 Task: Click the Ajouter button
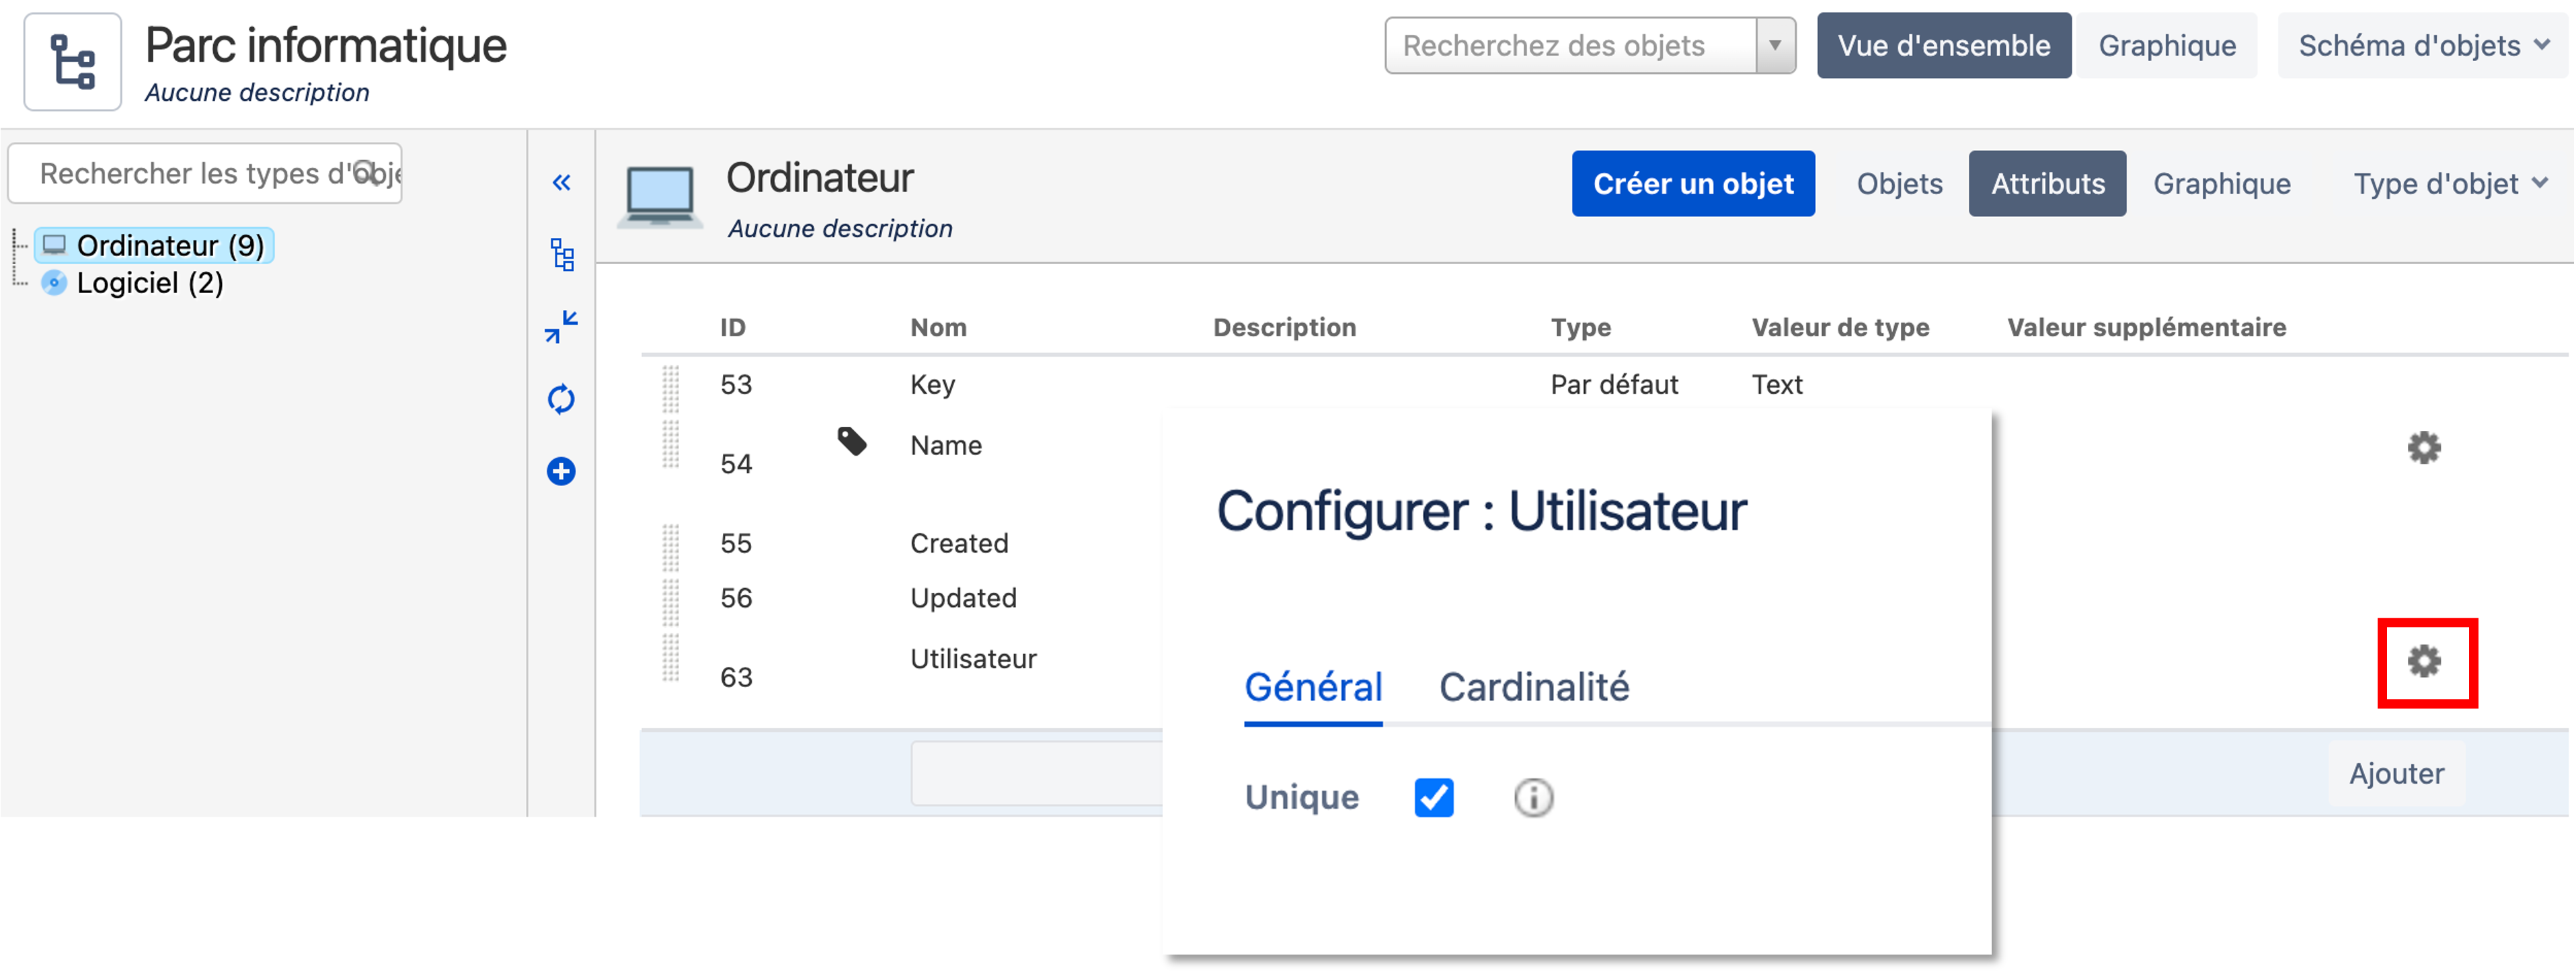(2396, 773)
